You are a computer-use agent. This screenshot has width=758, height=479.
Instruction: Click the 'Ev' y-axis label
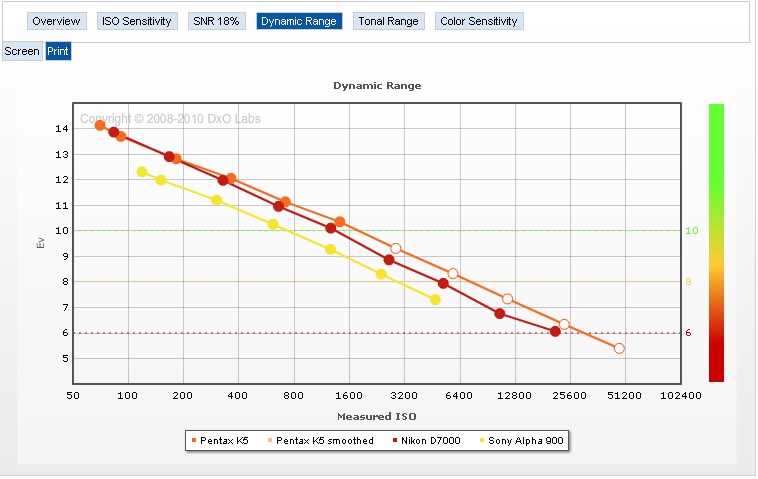click(x=41, y=243)
